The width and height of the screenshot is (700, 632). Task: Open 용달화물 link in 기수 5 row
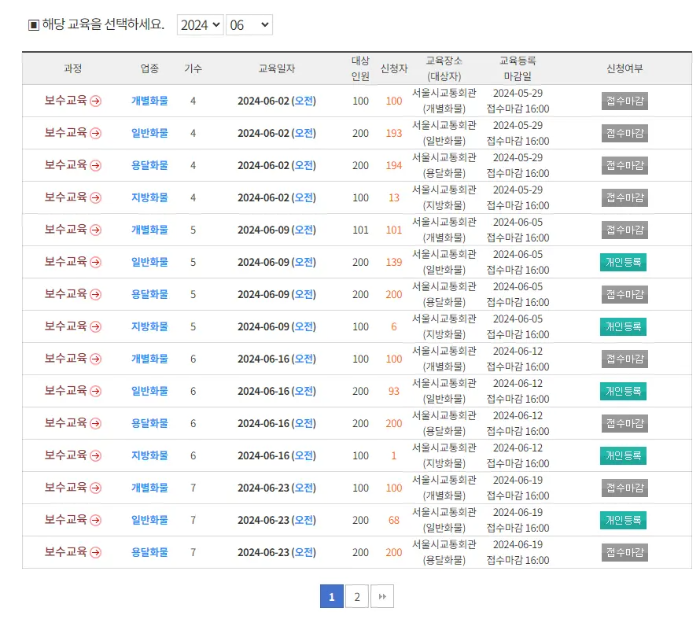click(x=150, y=295)
